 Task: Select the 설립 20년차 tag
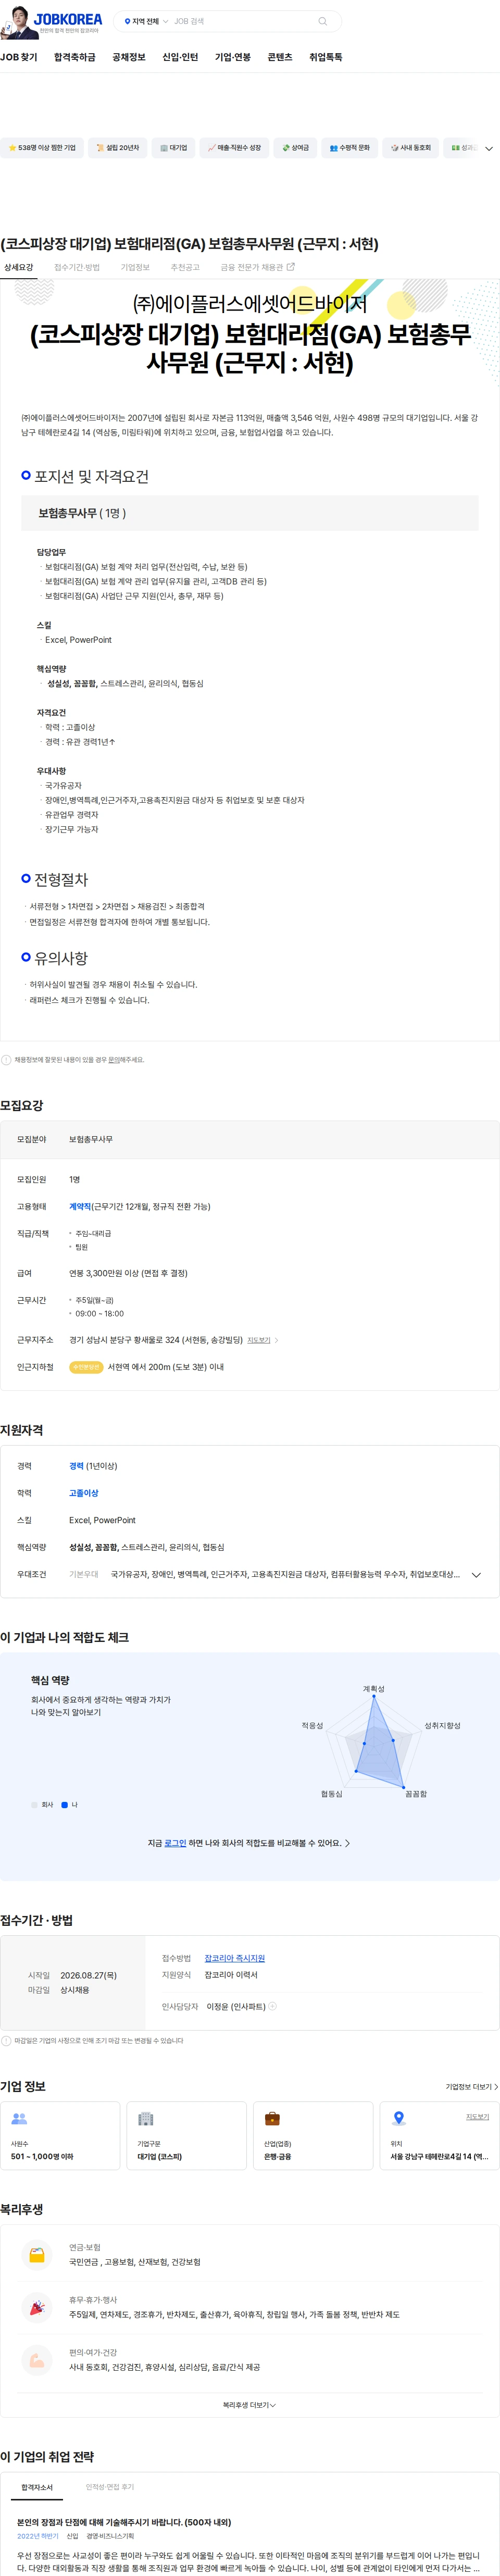(118, 148)
